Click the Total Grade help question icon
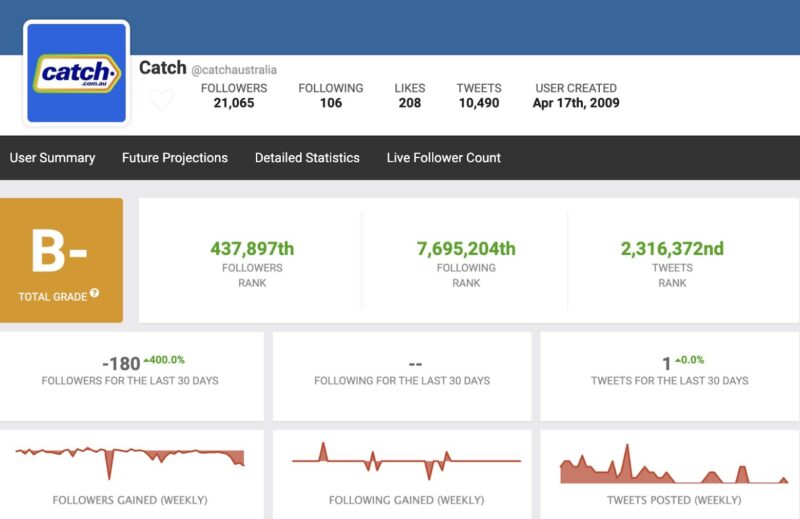Screen dimensions: 800x519 pos(95,294)
